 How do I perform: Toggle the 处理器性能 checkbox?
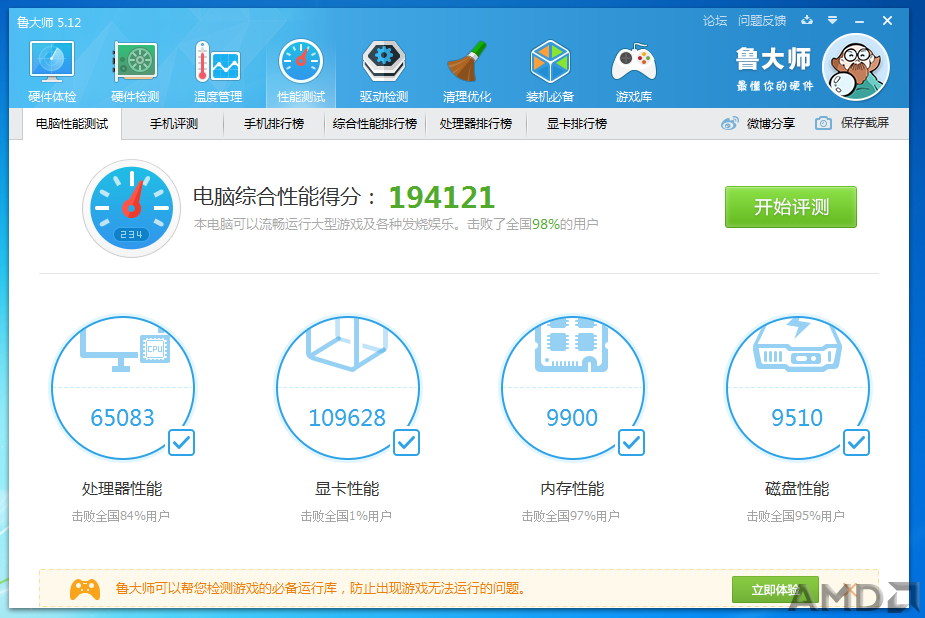tap(181, 442)
